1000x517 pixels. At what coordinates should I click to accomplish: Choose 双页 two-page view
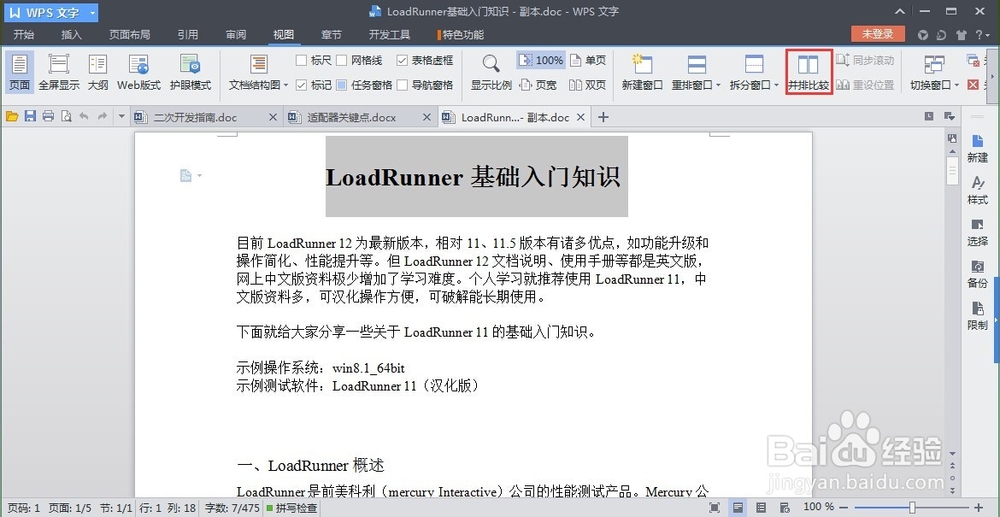click(x=587, y=85)
